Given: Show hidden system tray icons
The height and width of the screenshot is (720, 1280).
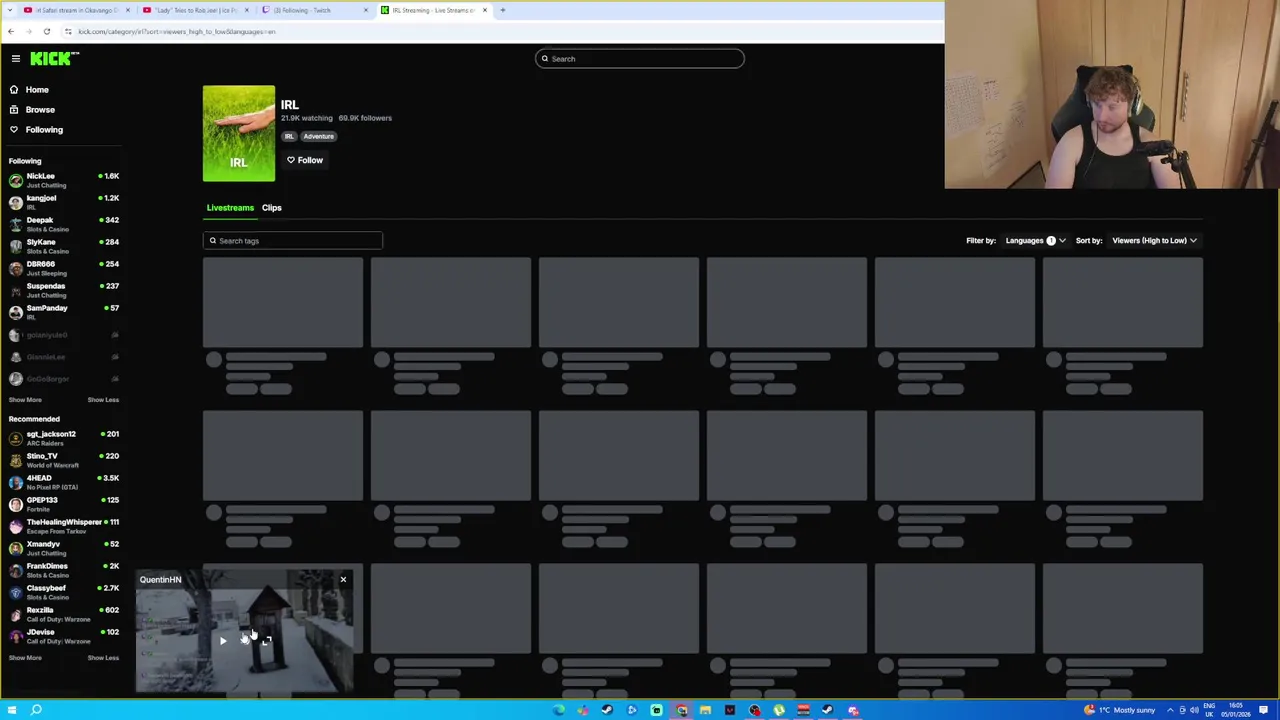Looking at the screenshot, I should pyautogui.click(x=1170, y=710).
